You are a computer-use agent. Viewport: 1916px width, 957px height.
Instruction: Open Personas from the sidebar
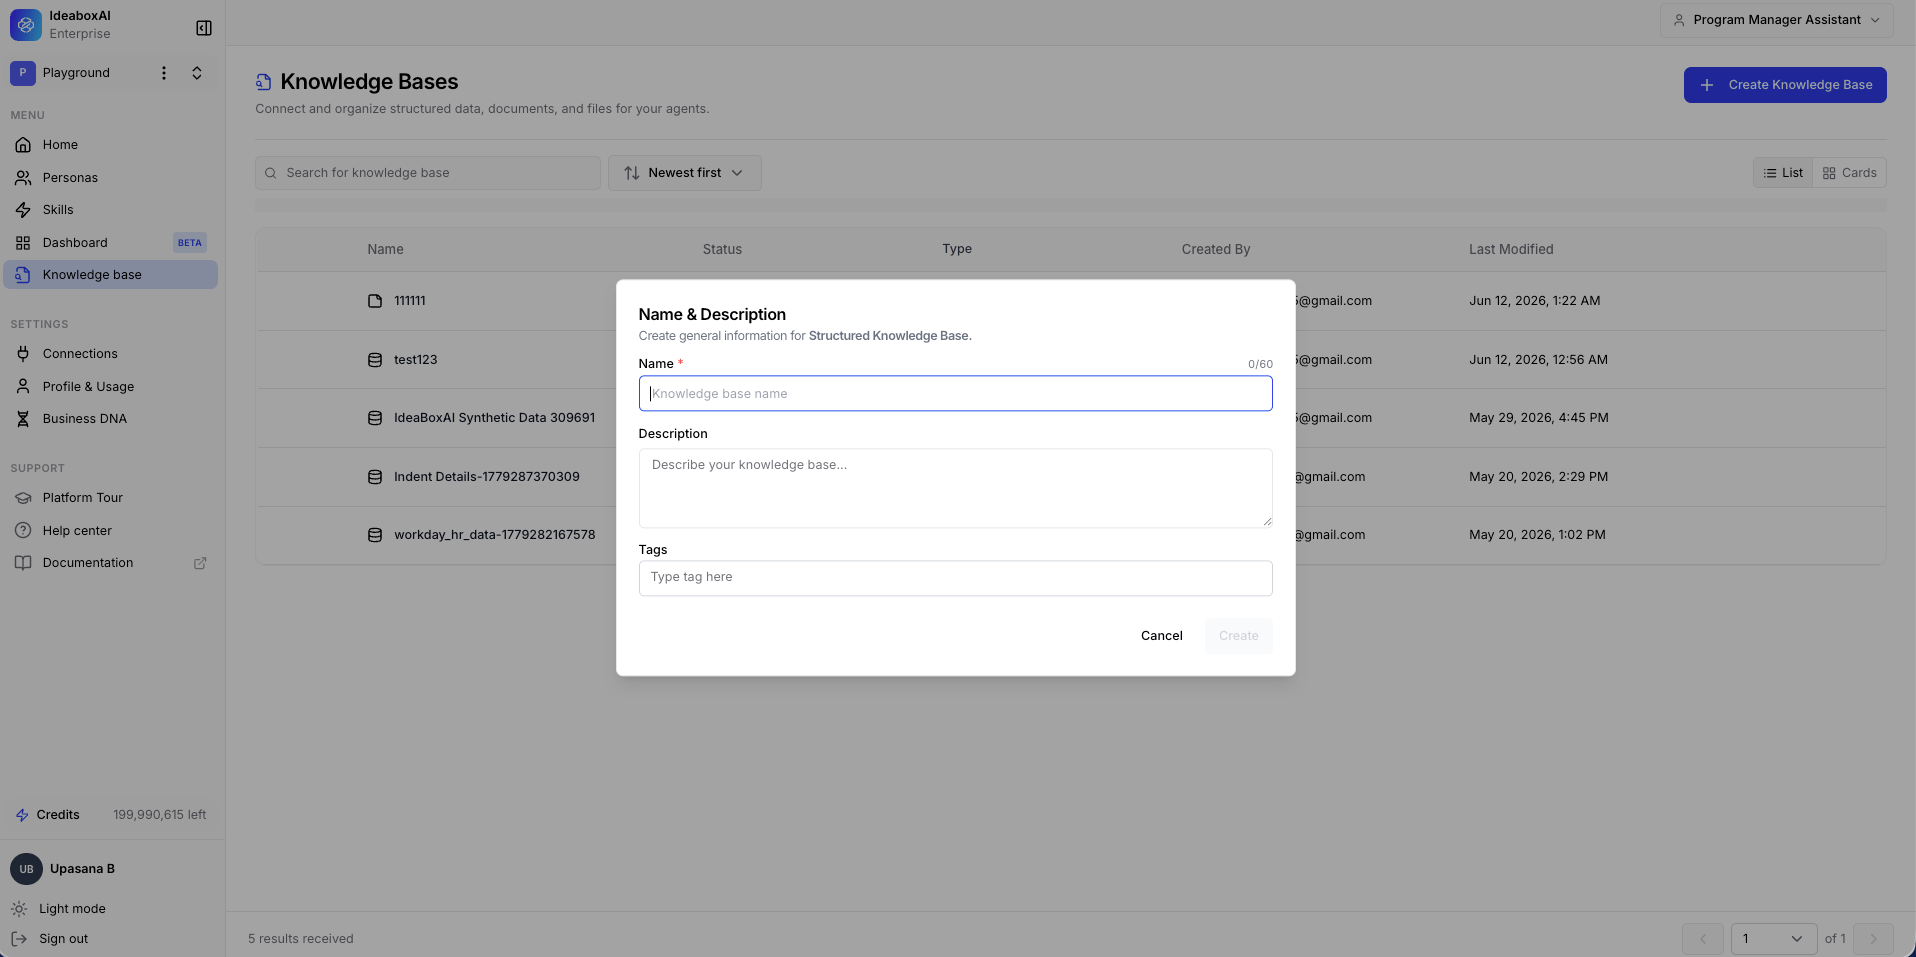point(111,178)
